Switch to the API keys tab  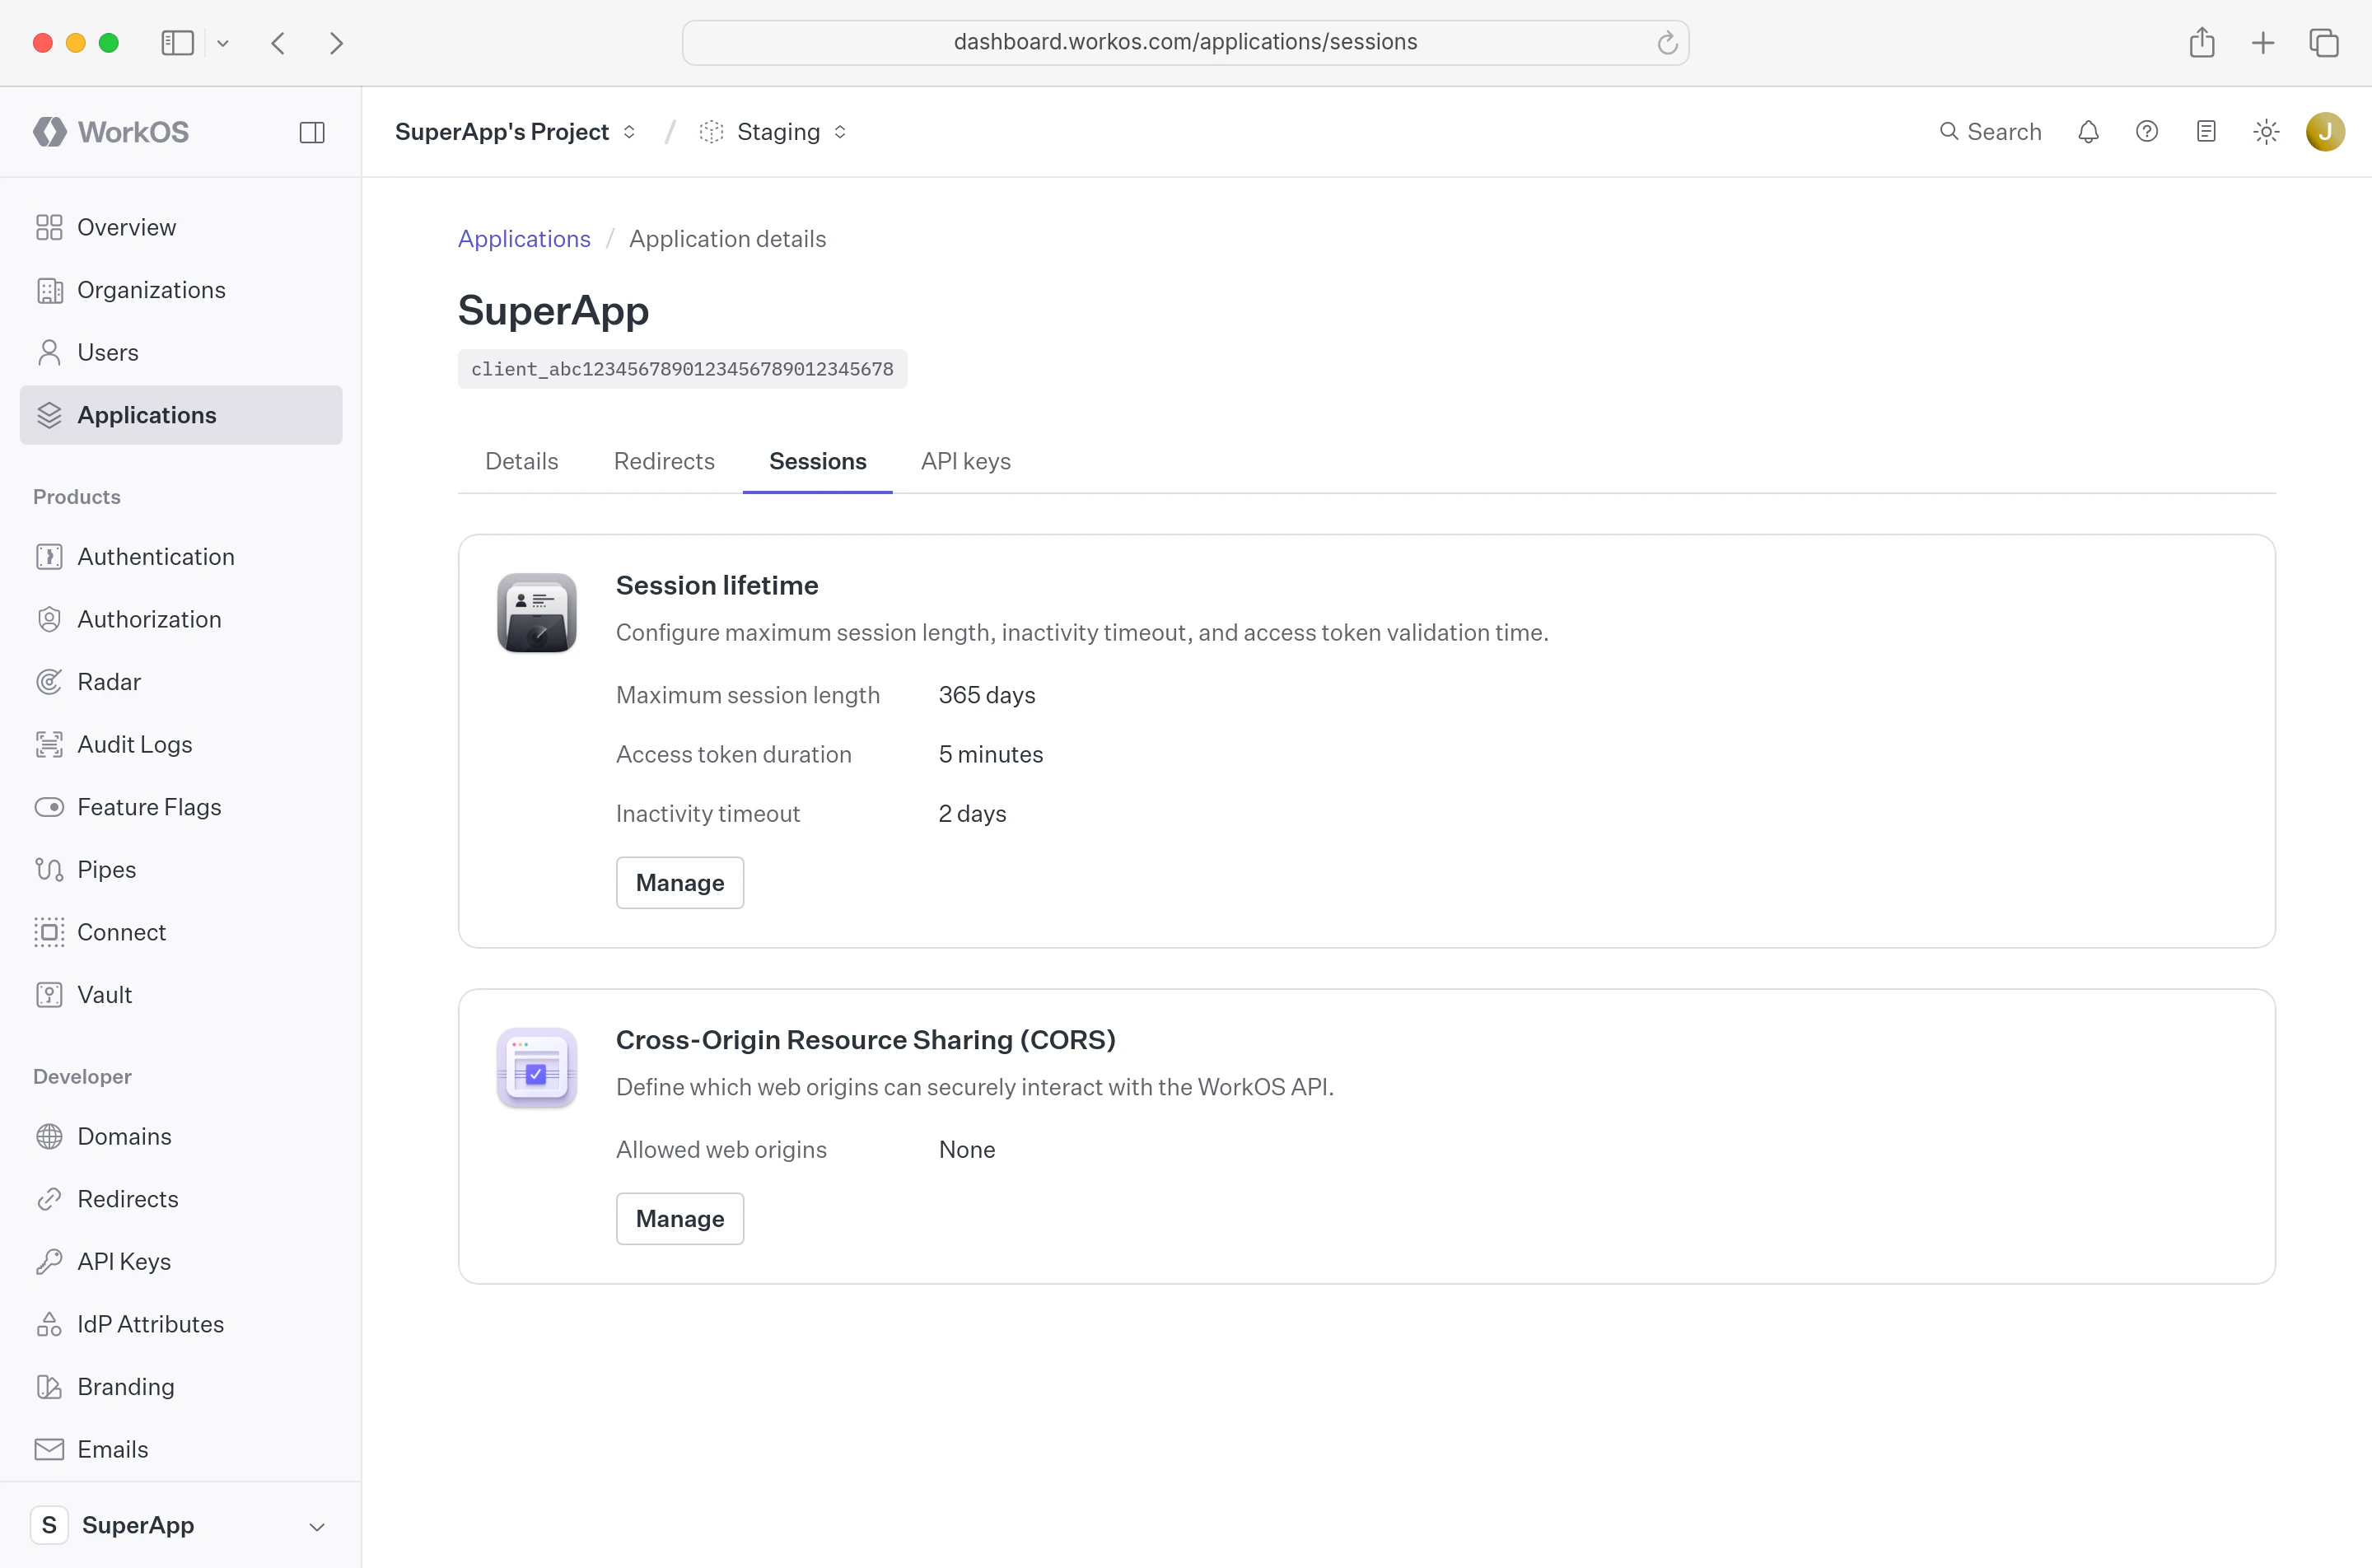966,461
